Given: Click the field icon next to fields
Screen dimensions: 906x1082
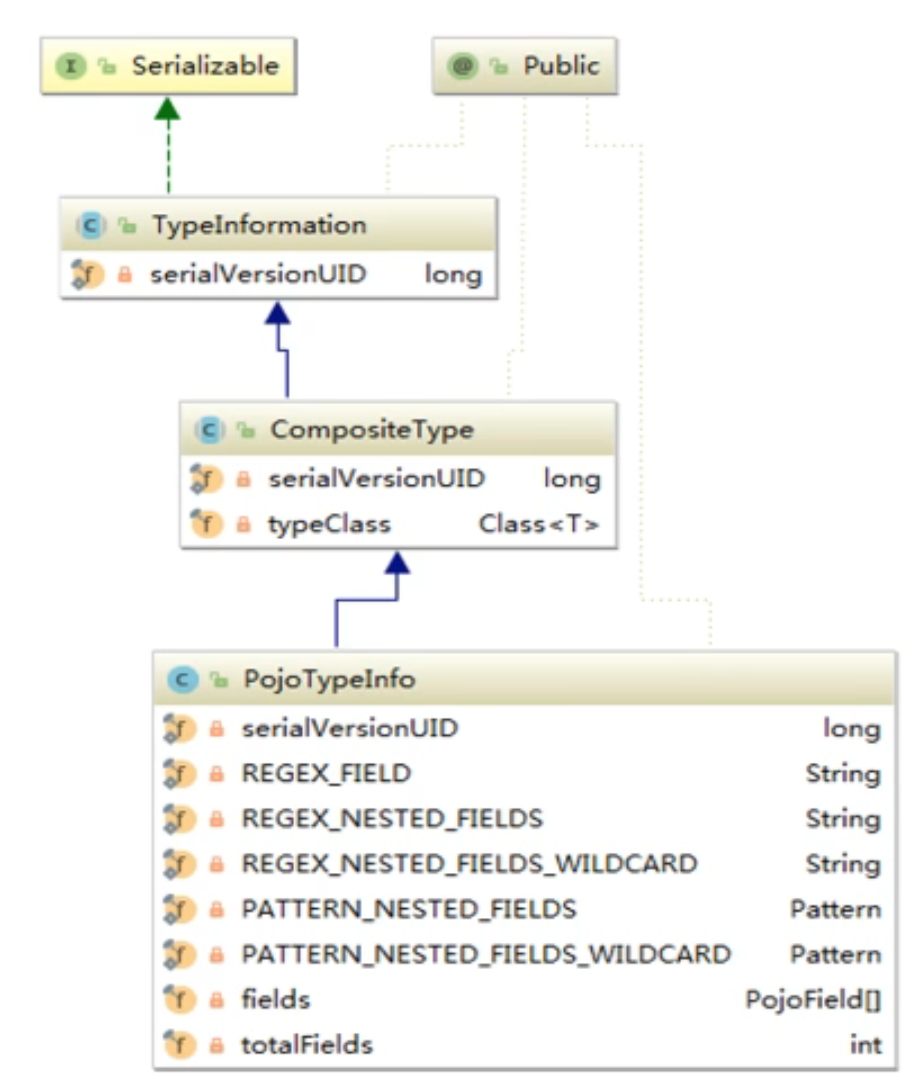Looking at the screenshot, I should [x=179, y=999].
